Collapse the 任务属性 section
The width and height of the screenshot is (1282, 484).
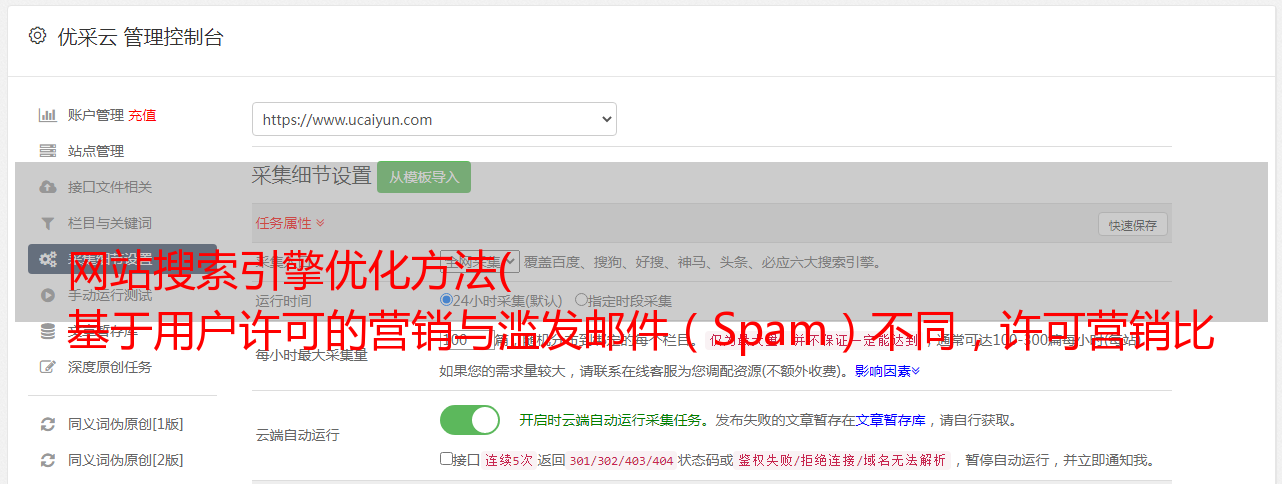(x=290, y=223)
